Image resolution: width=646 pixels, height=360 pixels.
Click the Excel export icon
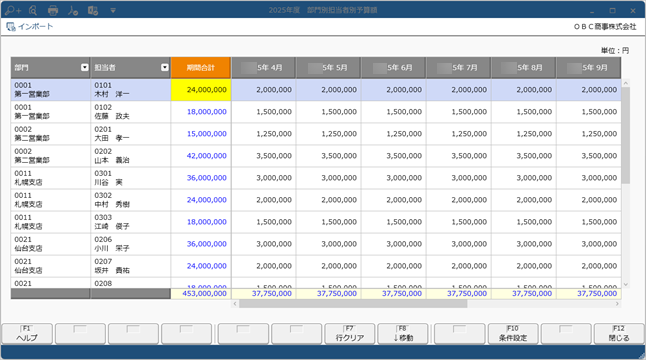(x=93, y=10)
